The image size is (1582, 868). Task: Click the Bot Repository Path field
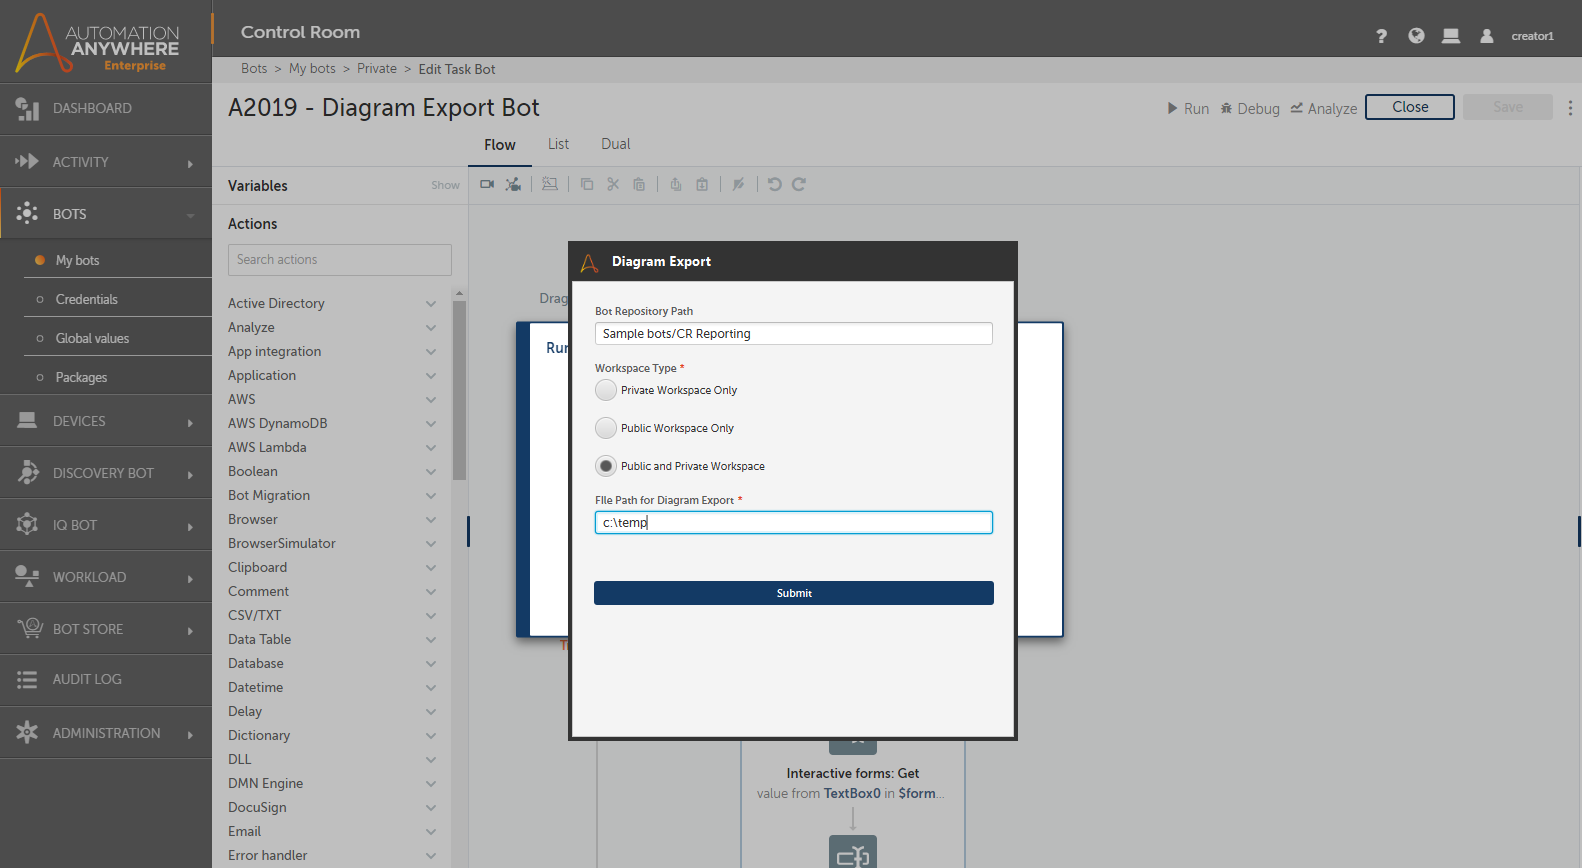click(x=793, y=334)
